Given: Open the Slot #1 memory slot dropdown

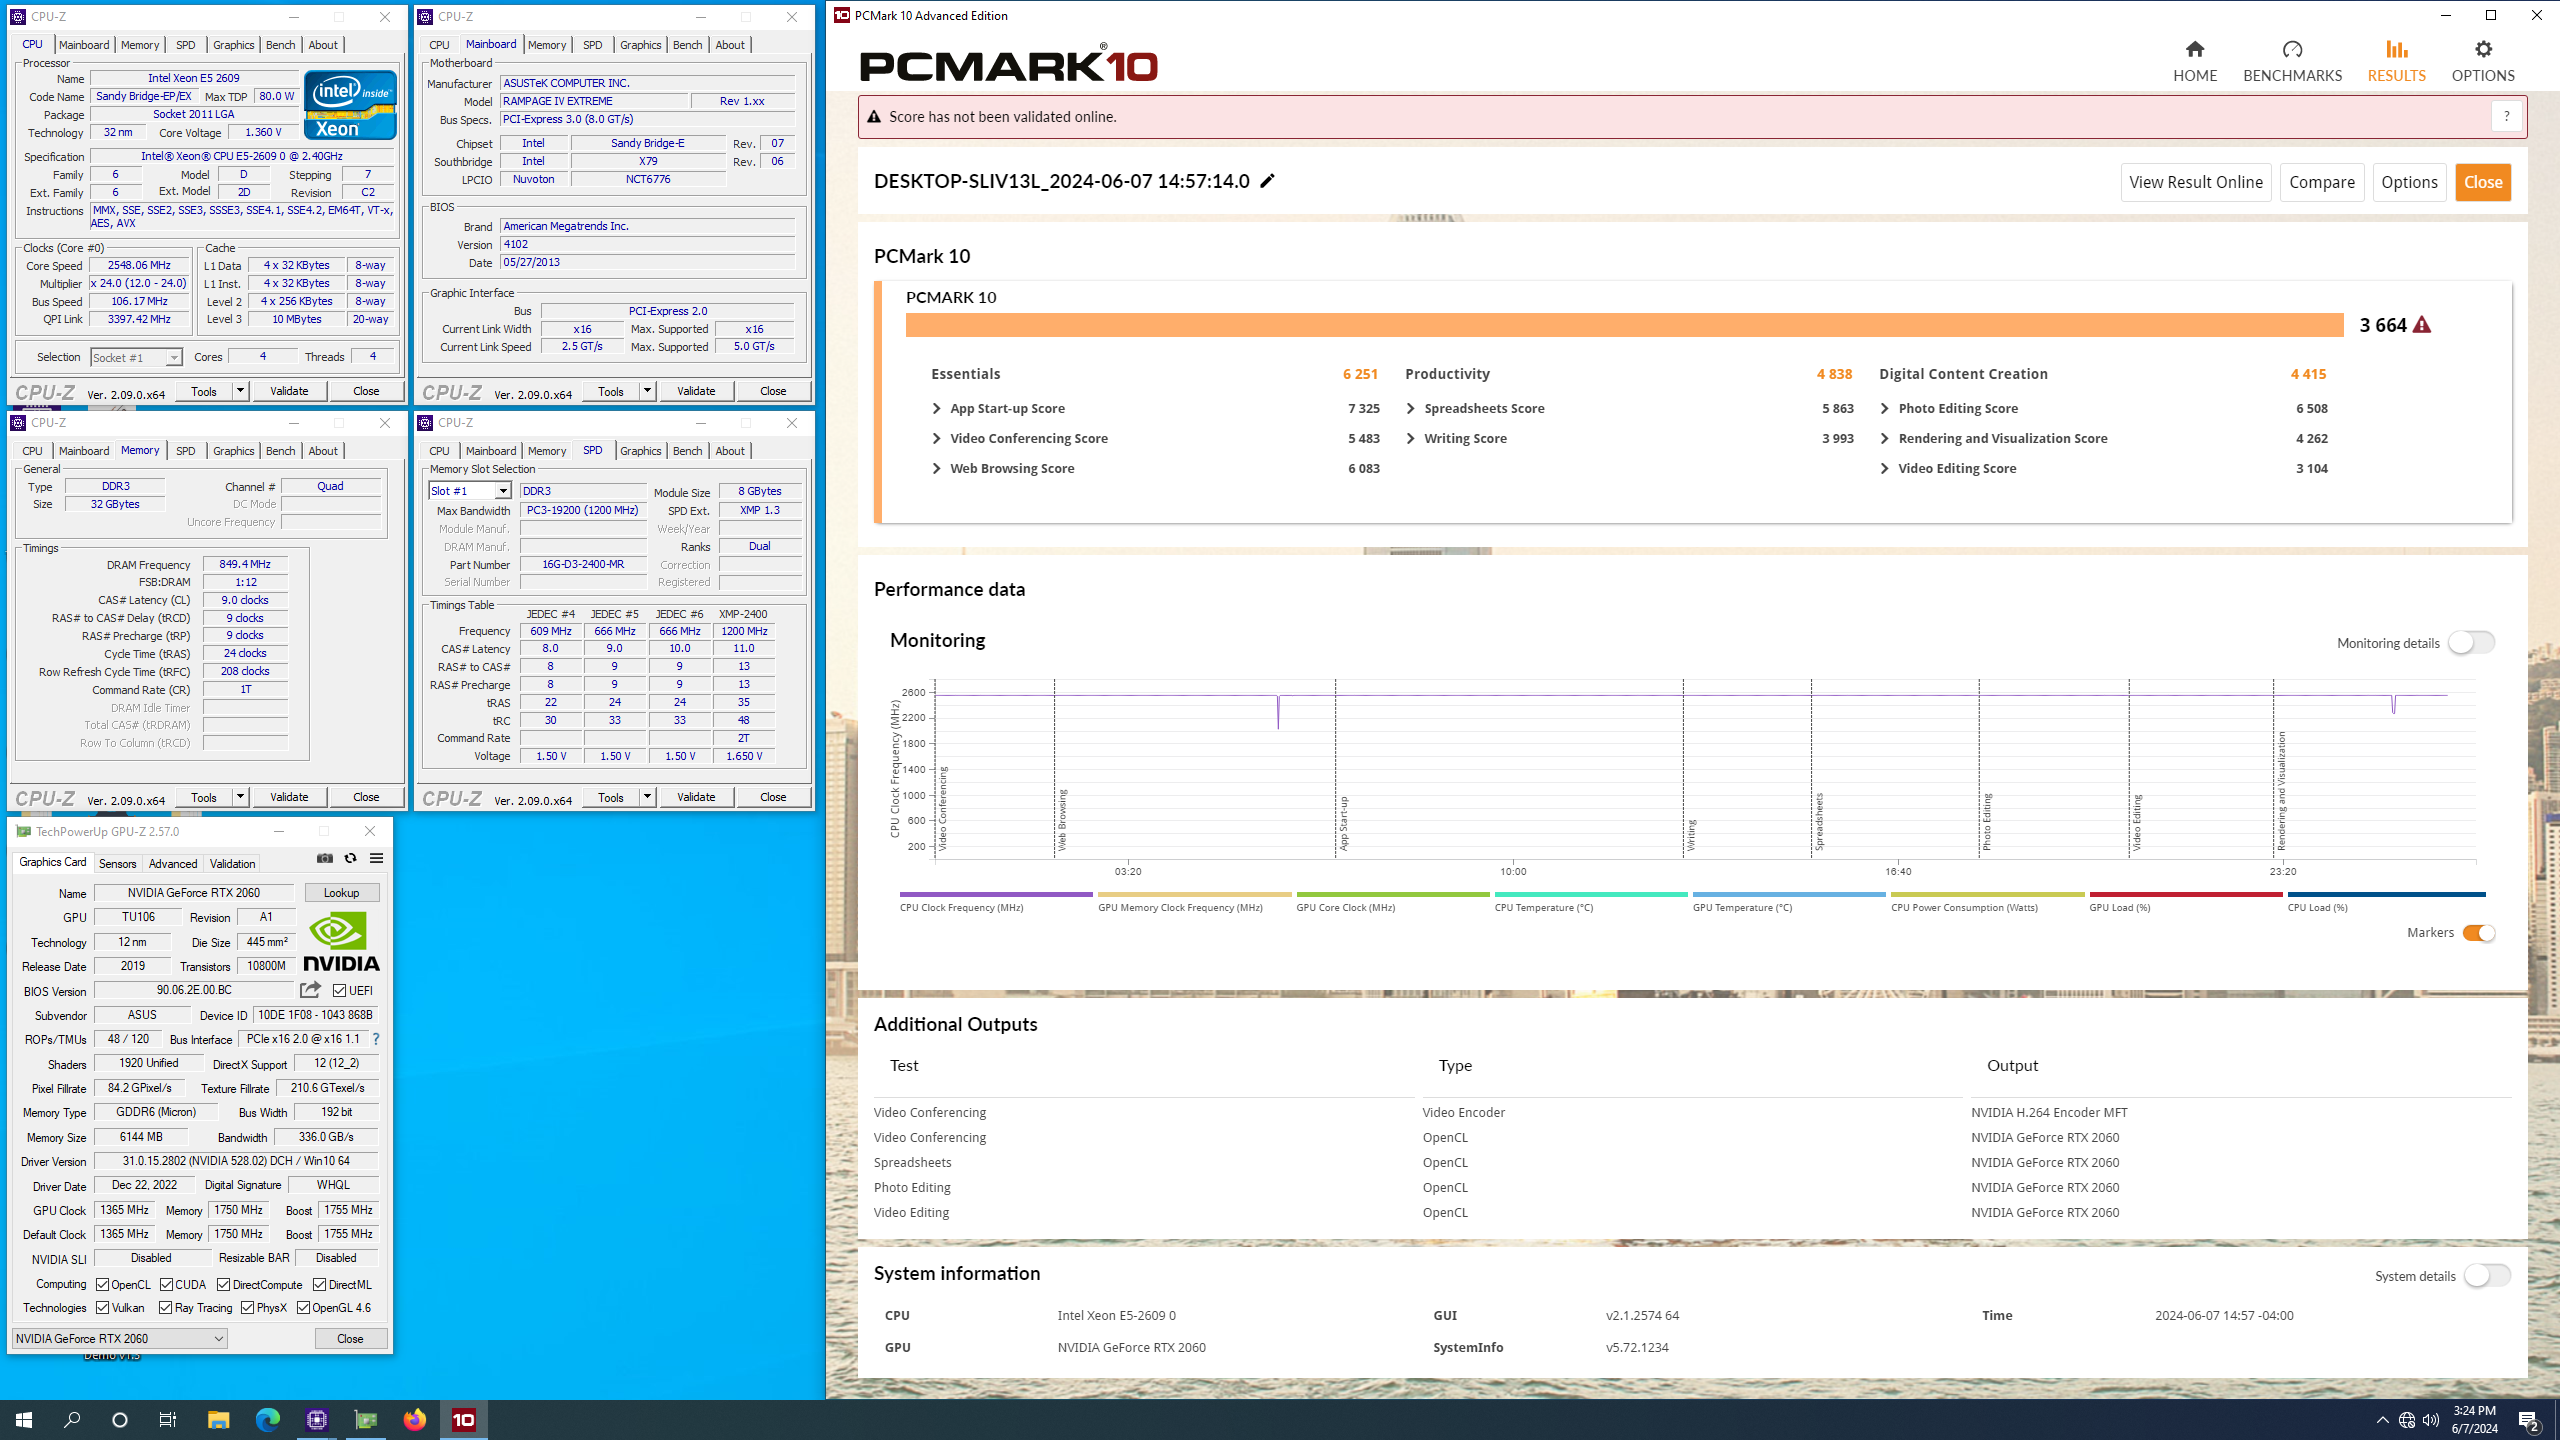Looking at the screenshot, I should tap(470, 490).
